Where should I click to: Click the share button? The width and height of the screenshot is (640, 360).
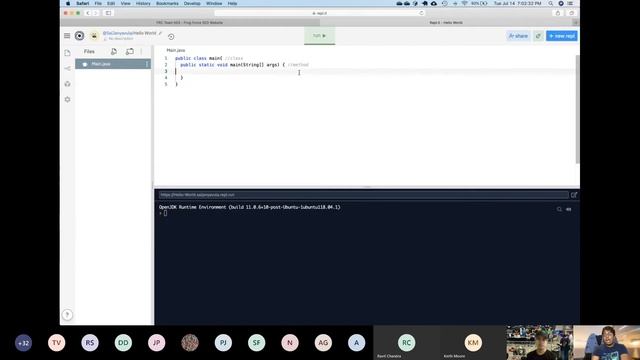pos(518,36)
